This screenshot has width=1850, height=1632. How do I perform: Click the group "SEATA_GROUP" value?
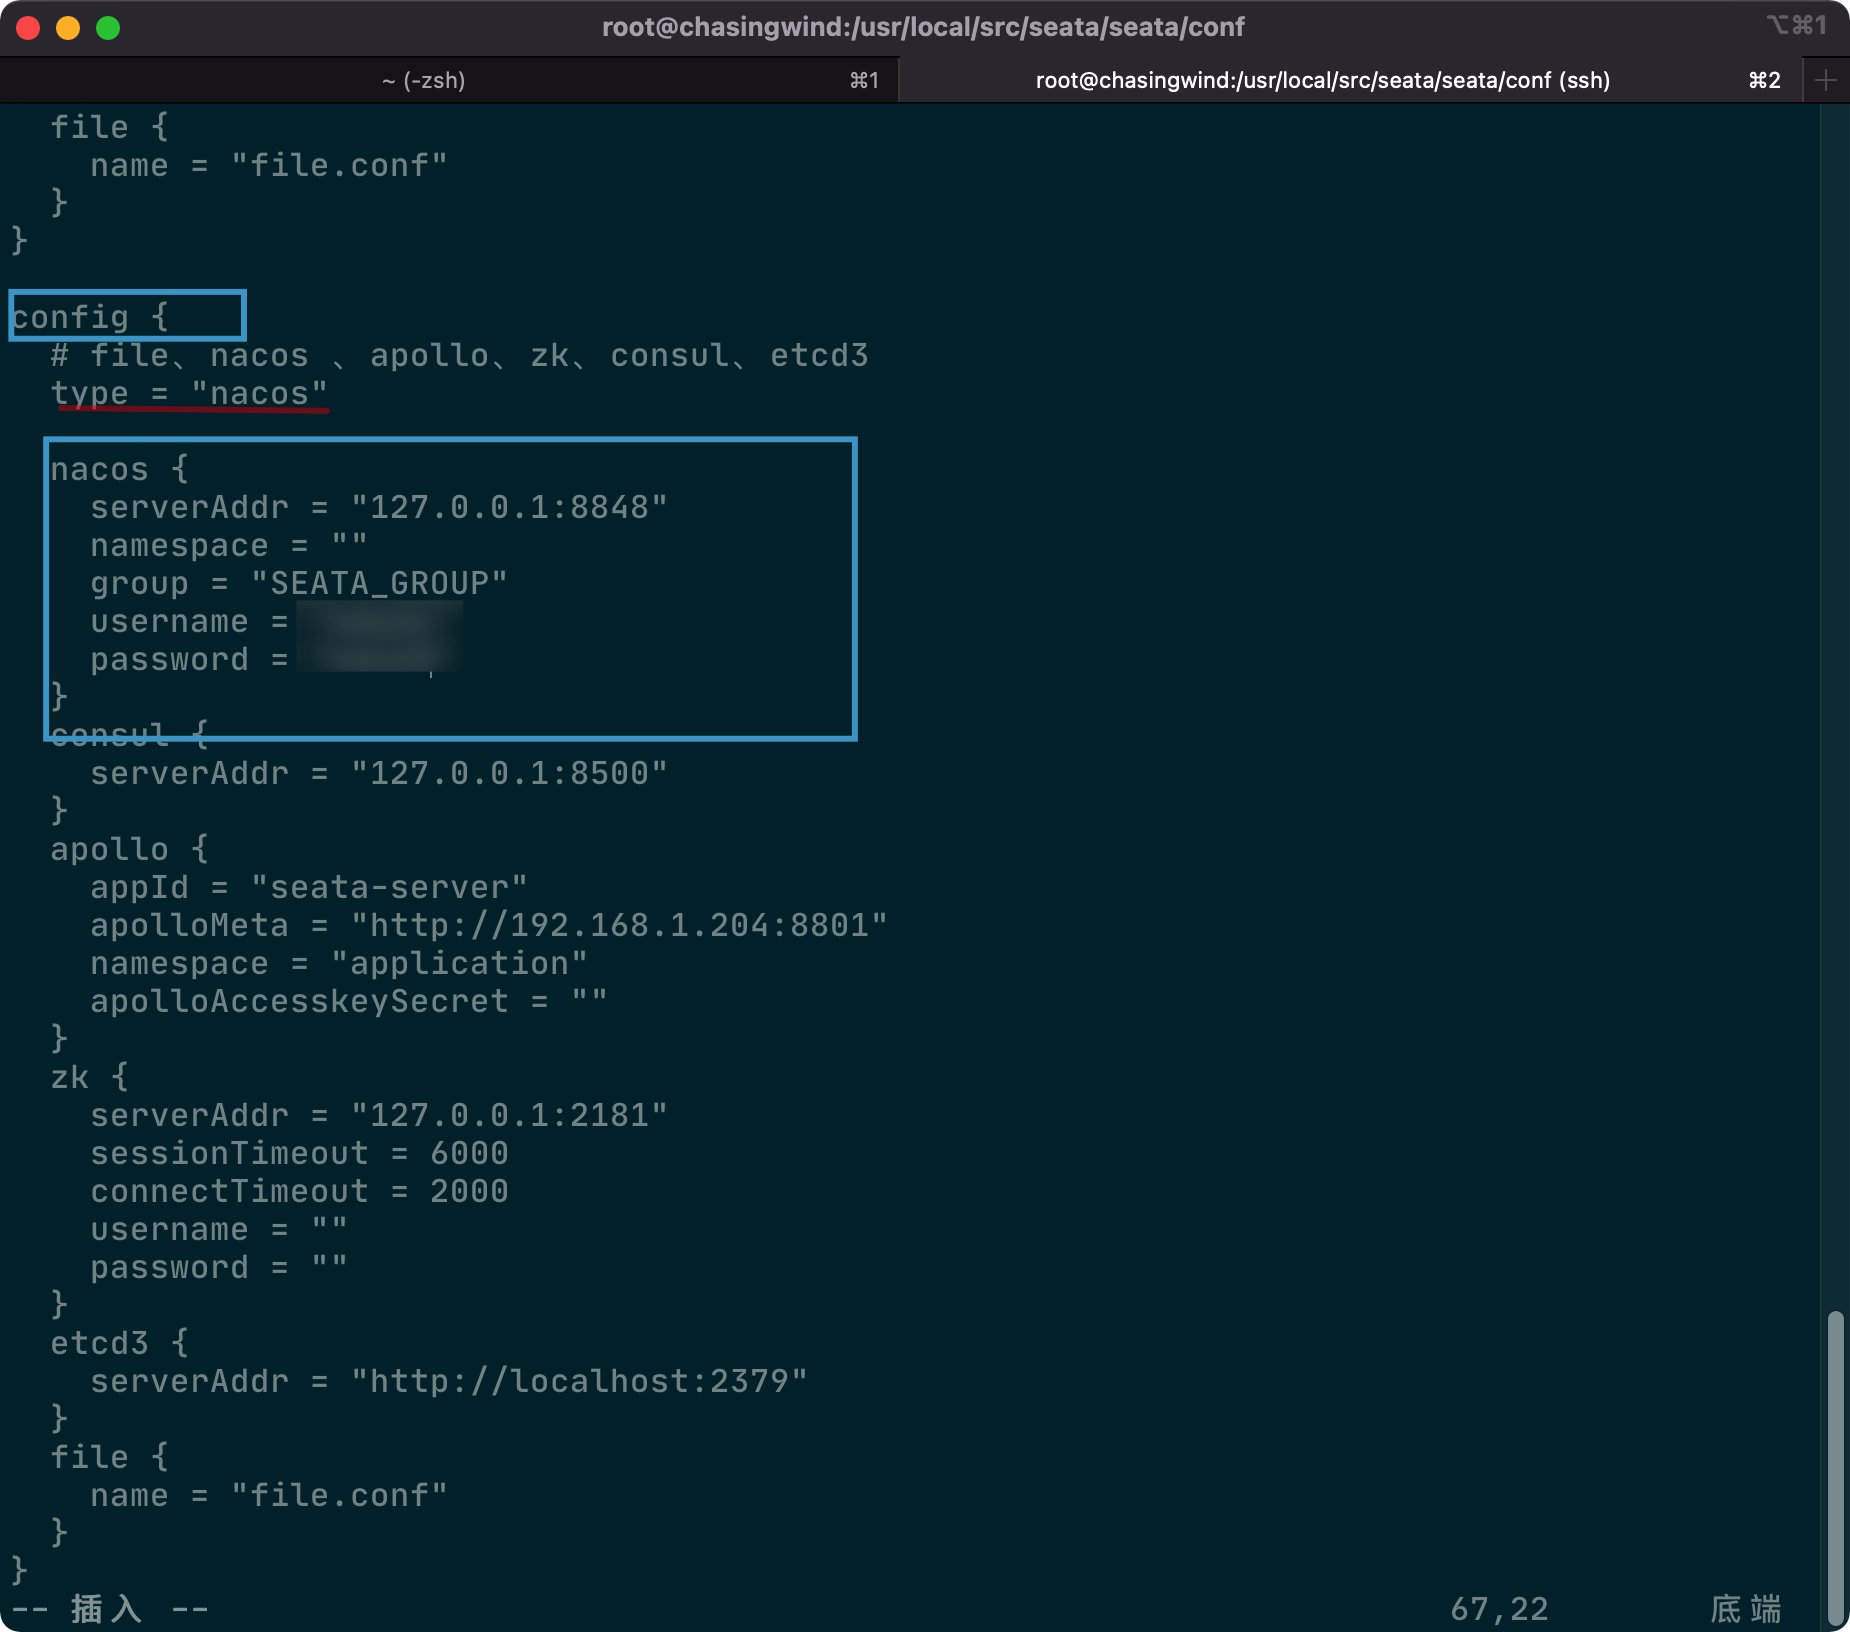pos(379,583)
